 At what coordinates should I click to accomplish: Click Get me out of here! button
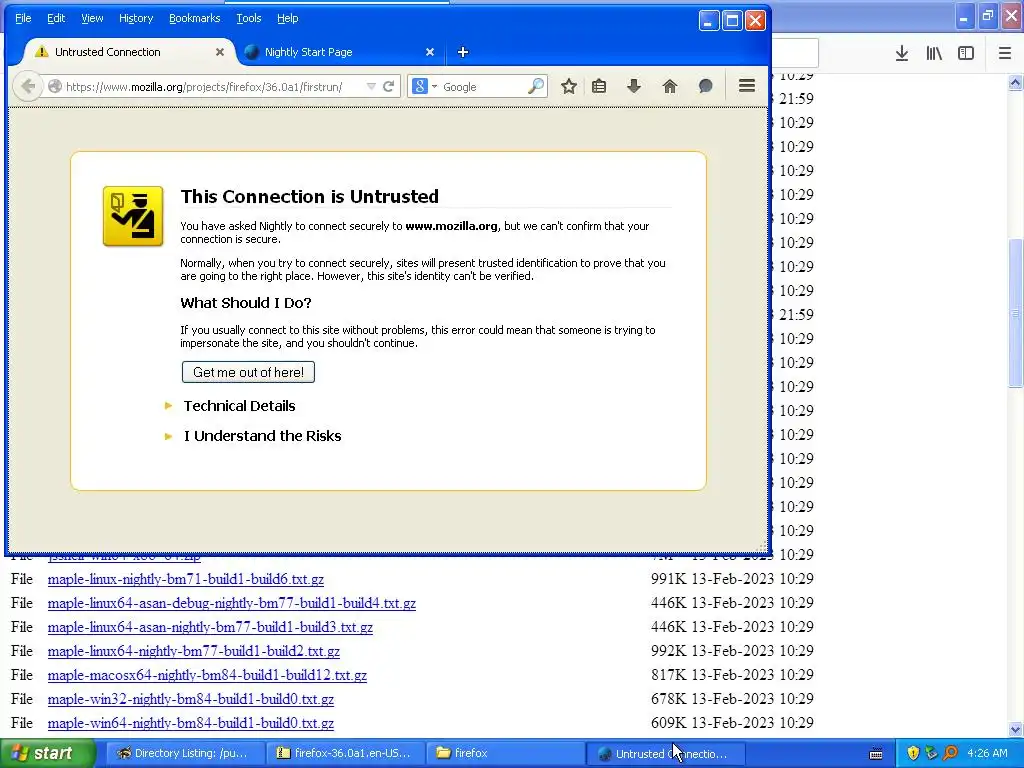248,372
